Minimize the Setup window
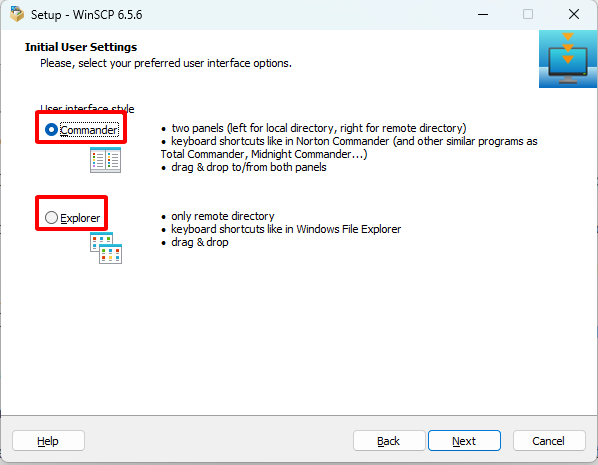 click(483, 14)
